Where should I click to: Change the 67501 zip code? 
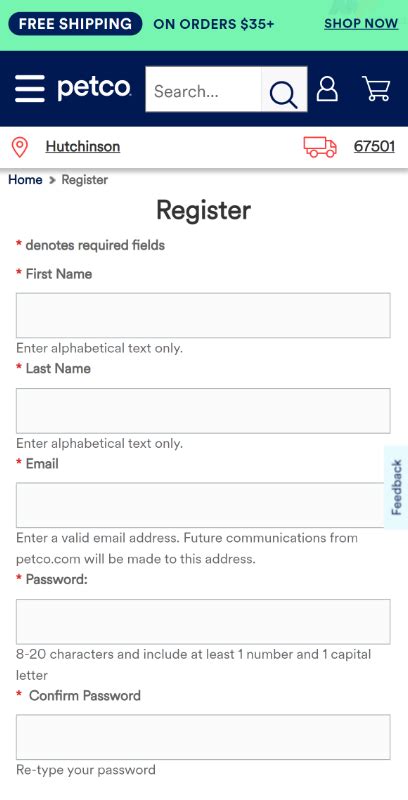374,146
